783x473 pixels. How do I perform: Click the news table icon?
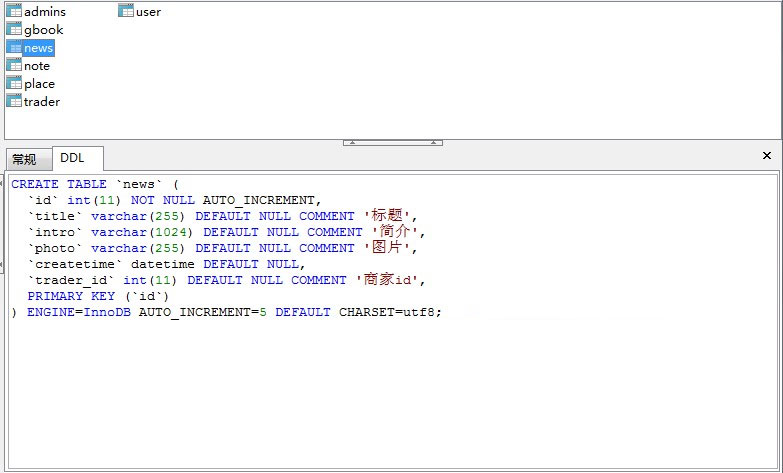[x=14, y=48]
